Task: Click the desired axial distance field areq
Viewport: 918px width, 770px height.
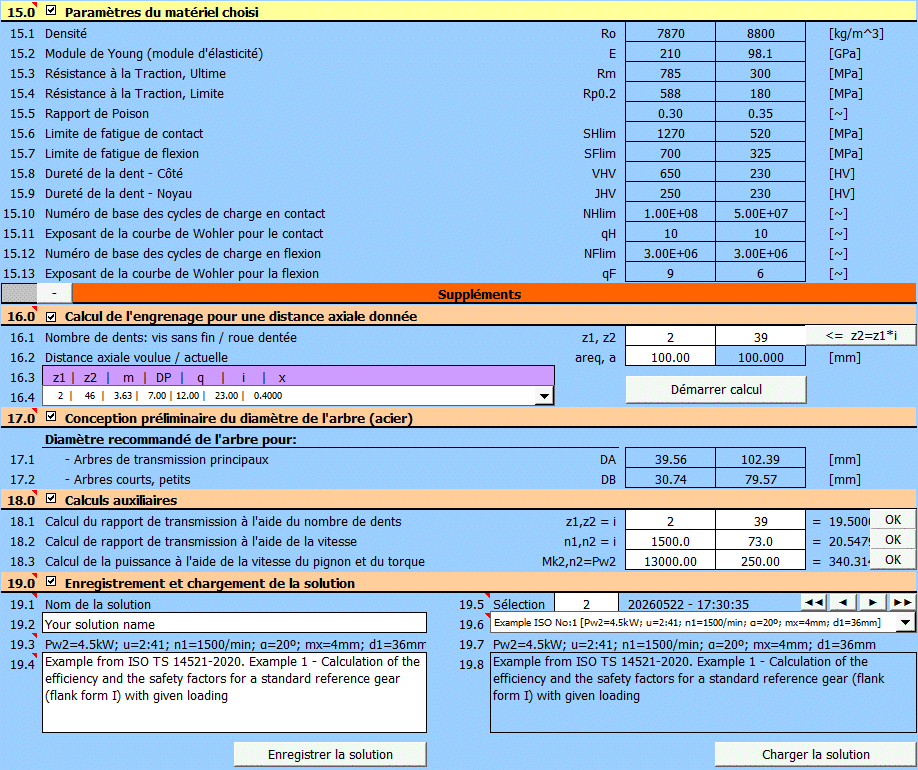Action: [670, 357]
